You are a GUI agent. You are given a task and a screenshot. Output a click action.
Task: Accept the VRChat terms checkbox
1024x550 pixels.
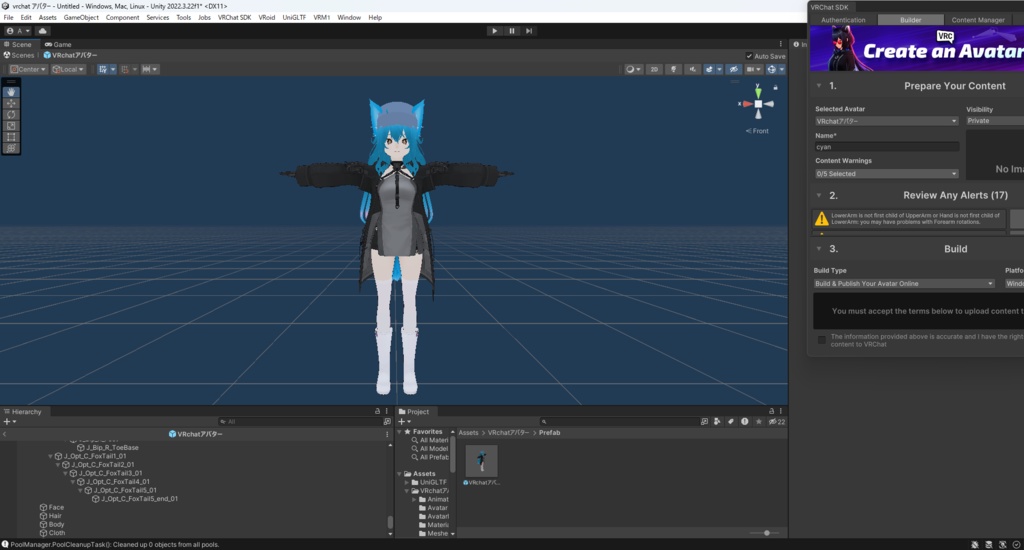822,340
